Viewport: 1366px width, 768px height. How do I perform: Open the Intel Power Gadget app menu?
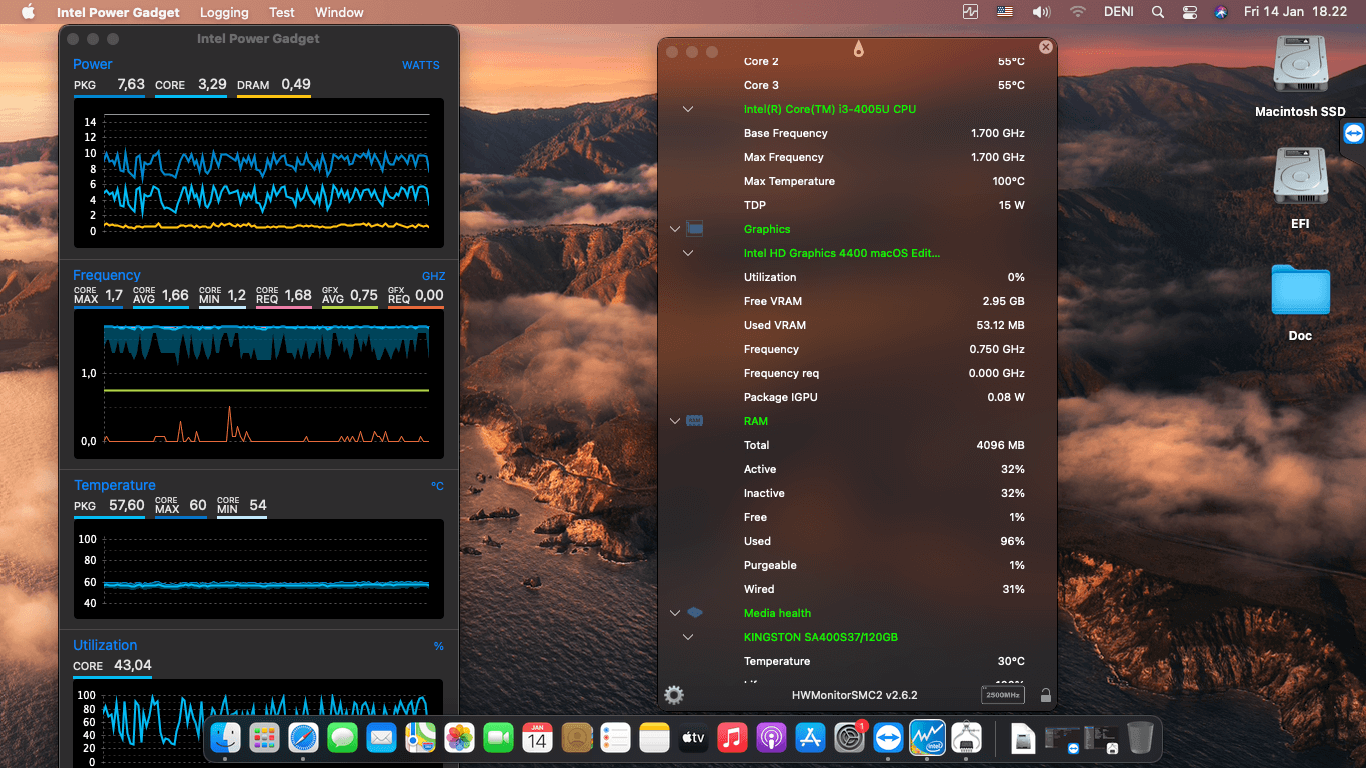(118, 12)
